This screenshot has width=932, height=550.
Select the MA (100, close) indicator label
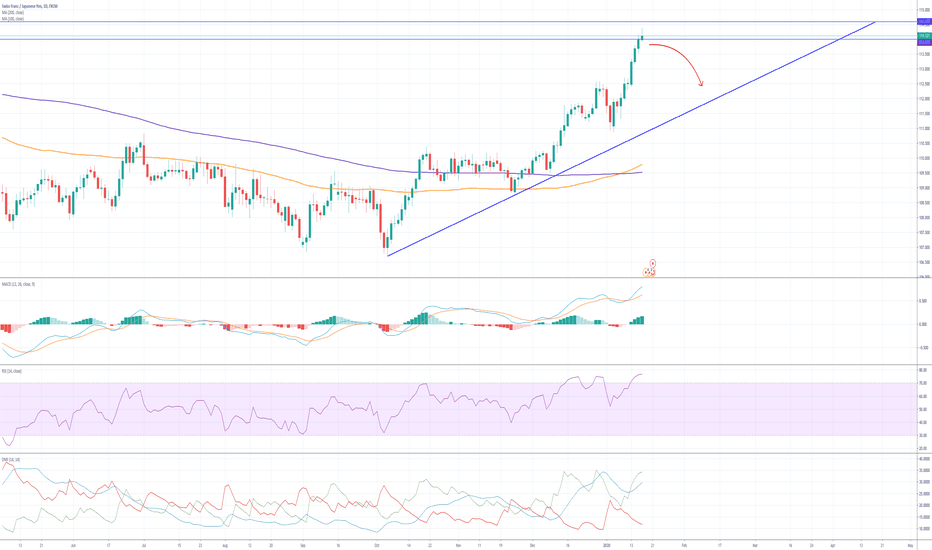(13, 18)
